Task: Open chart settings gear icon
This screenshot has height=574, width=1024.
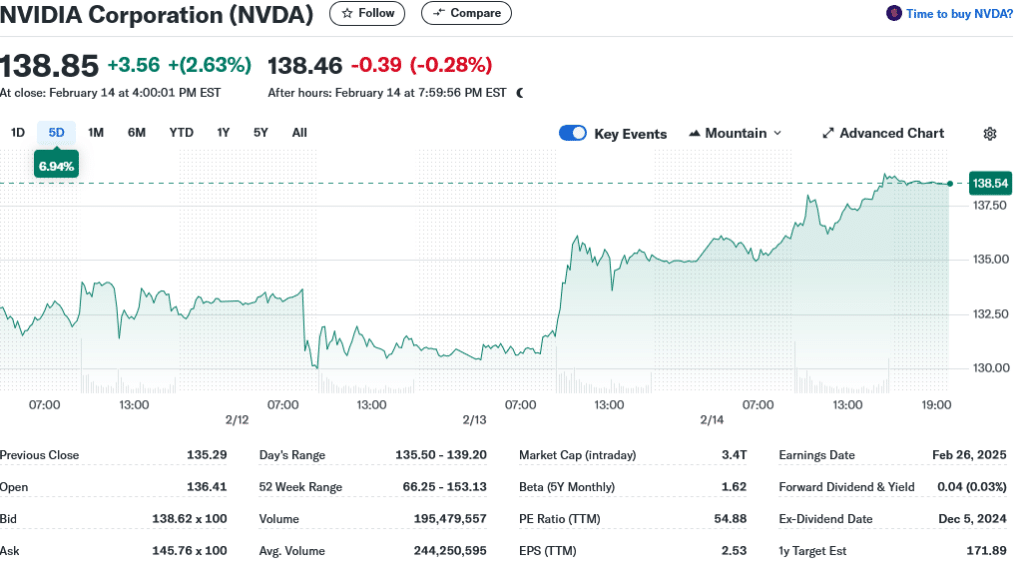Action: (989, 133)
